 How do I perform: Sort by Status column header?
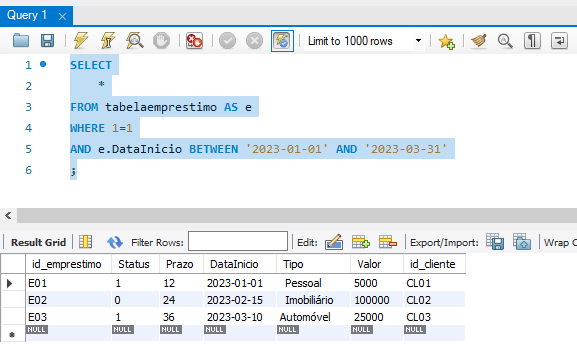[x=135, y=264]
